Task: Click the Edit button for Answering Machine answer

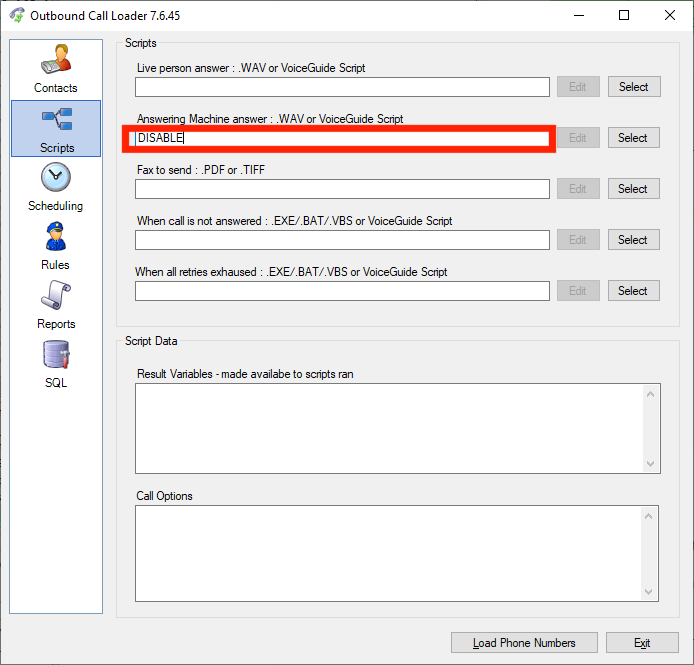Action: [x=578, y=138]
